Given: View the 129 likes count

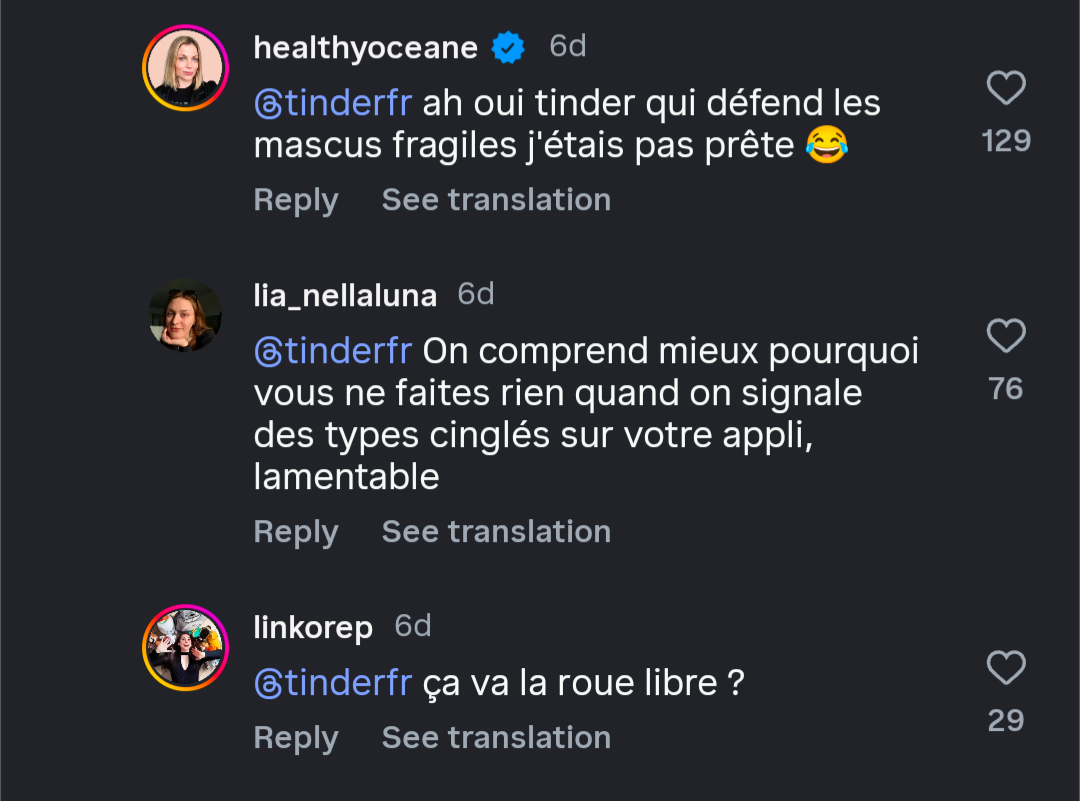Looking at the screenshot, I should pos(1006,140).
